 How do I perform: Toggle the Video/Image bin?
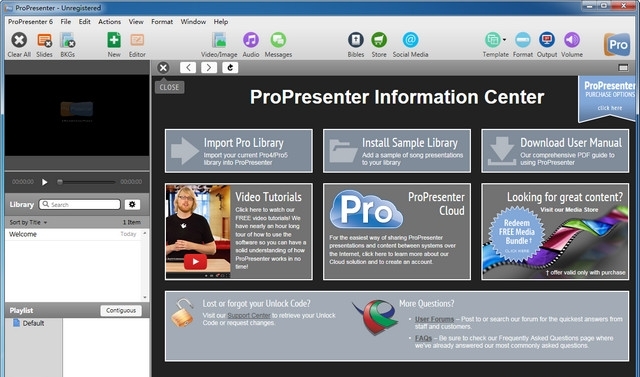pyautogui.click(x=219, y=40)
